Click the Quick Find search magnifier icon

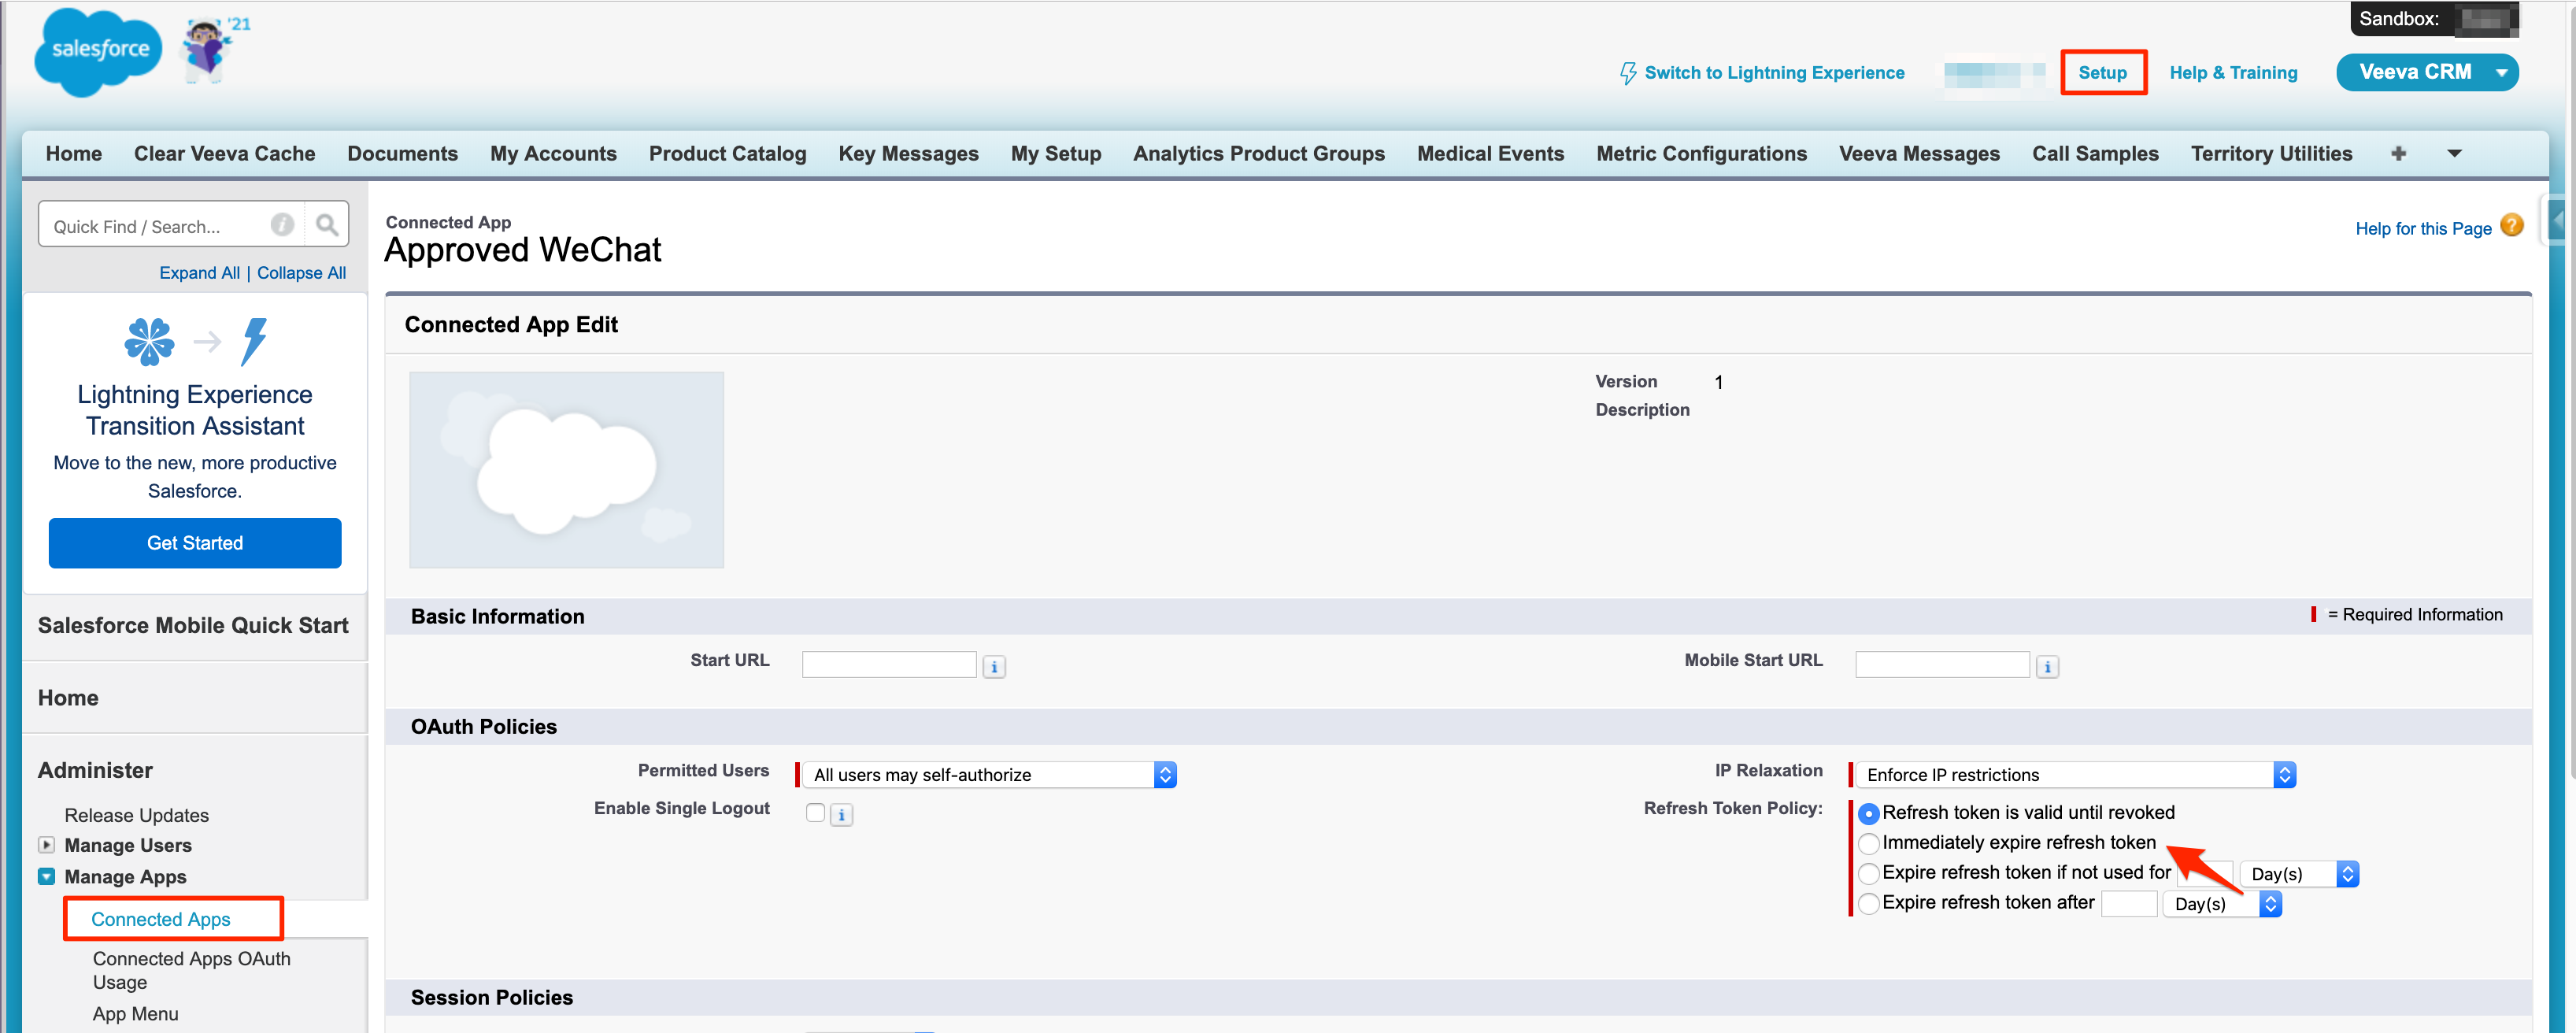pos(326,225)
